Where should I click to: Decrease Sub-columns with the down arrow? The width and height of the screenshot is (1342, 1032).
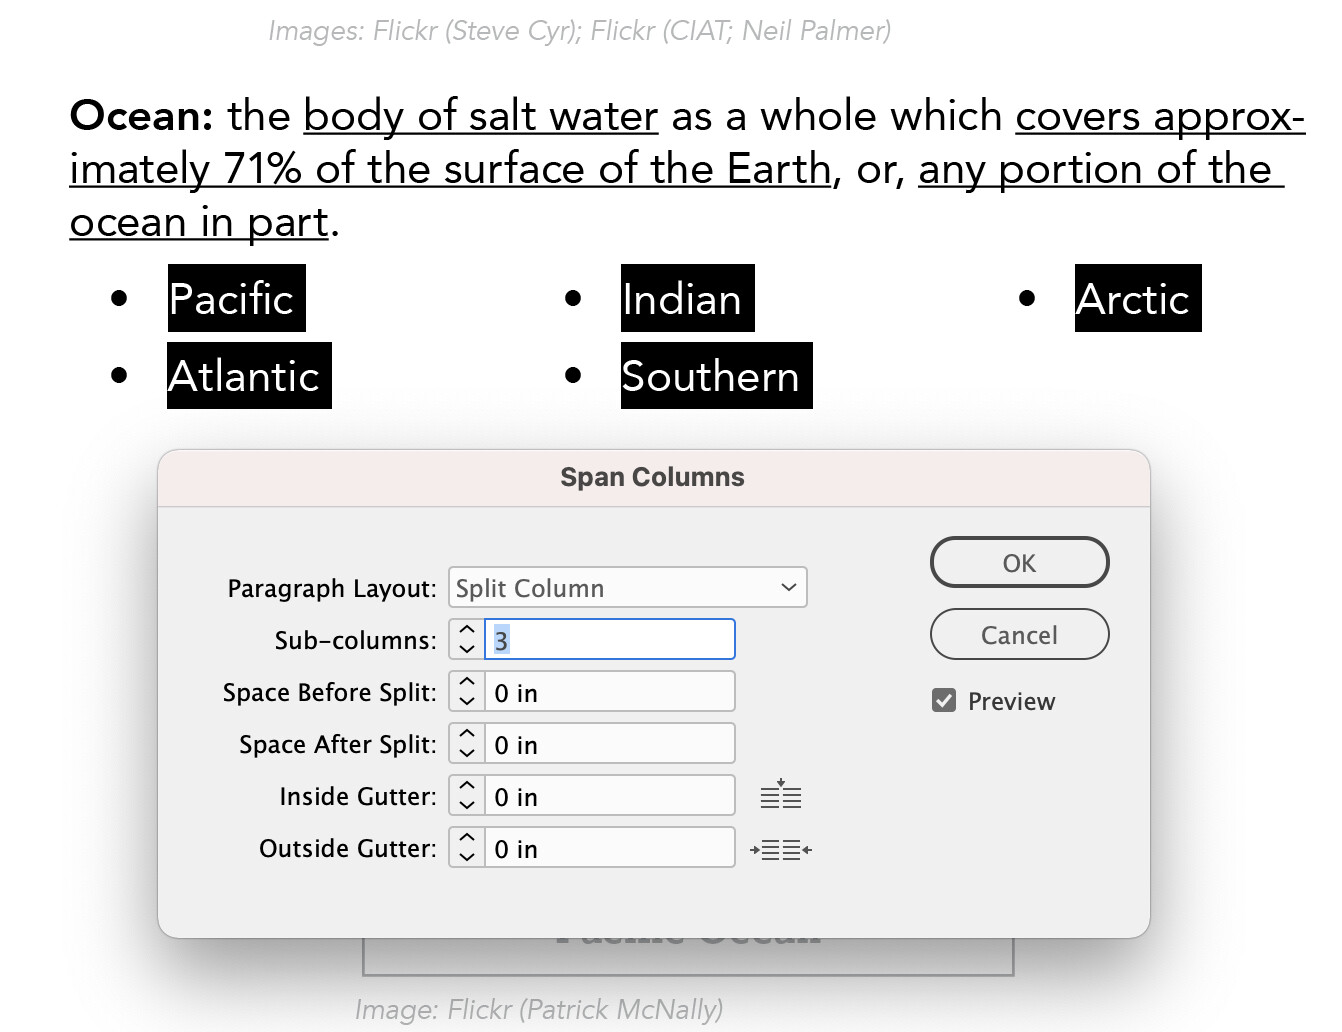tap(466, 649)
